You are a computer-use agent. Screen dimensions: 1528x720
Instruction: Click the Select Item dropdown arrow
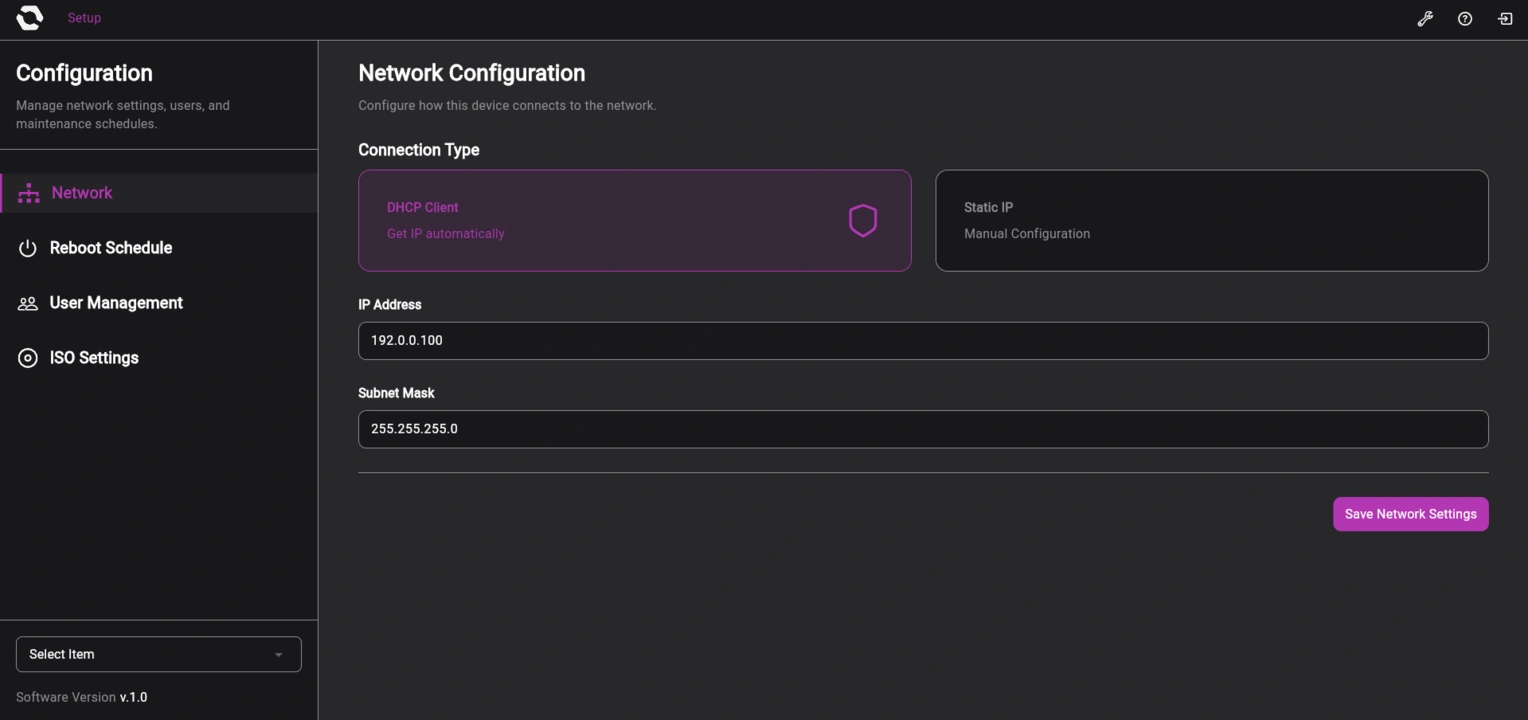[x=279, y=653]
